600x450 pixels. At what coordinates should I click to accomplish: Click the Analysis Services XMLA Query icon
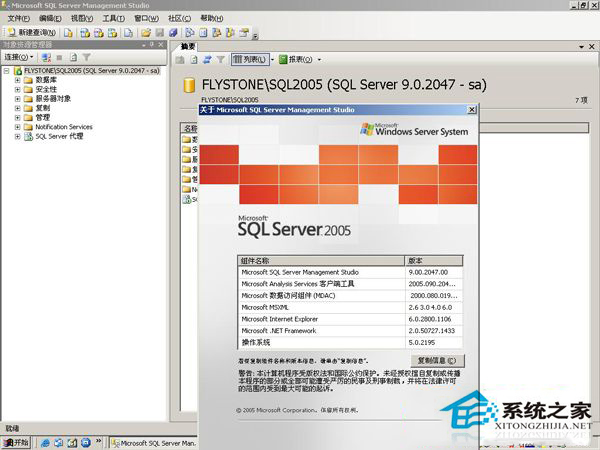[x=112, y=33]
